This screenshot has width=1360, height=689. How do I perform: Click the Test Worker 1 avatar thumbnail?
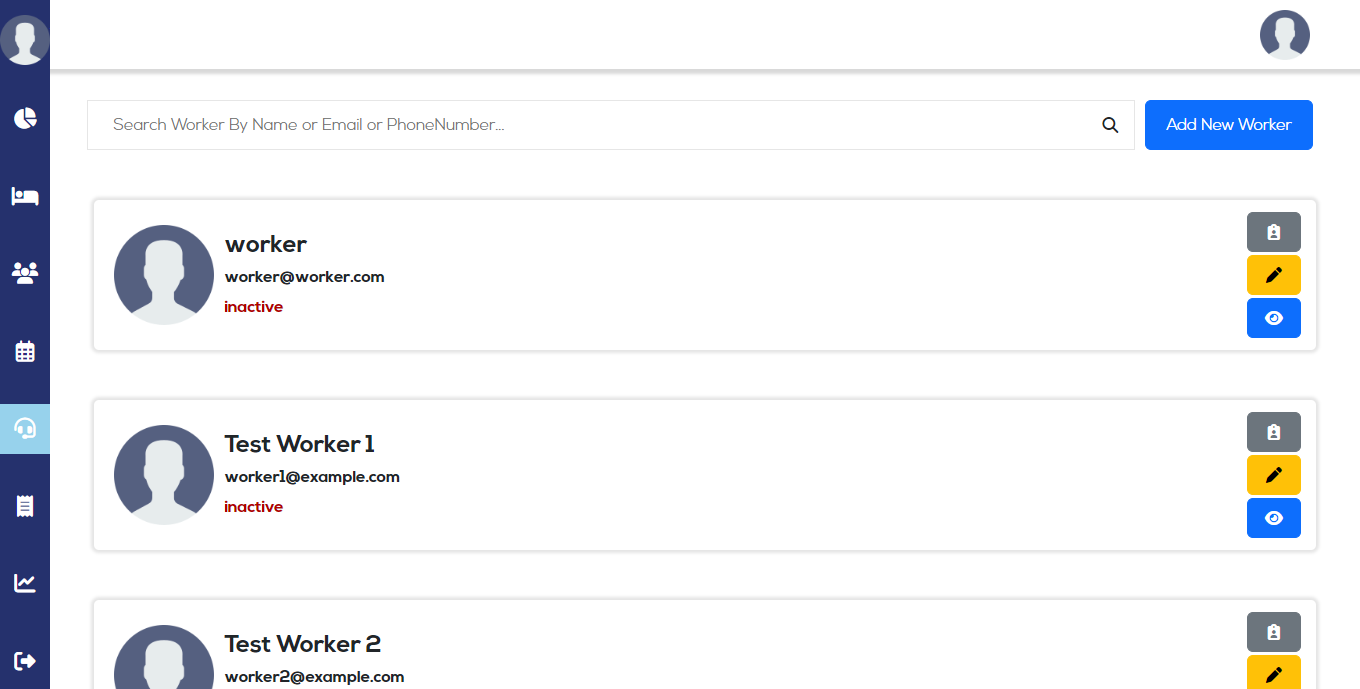coord(164,475)
